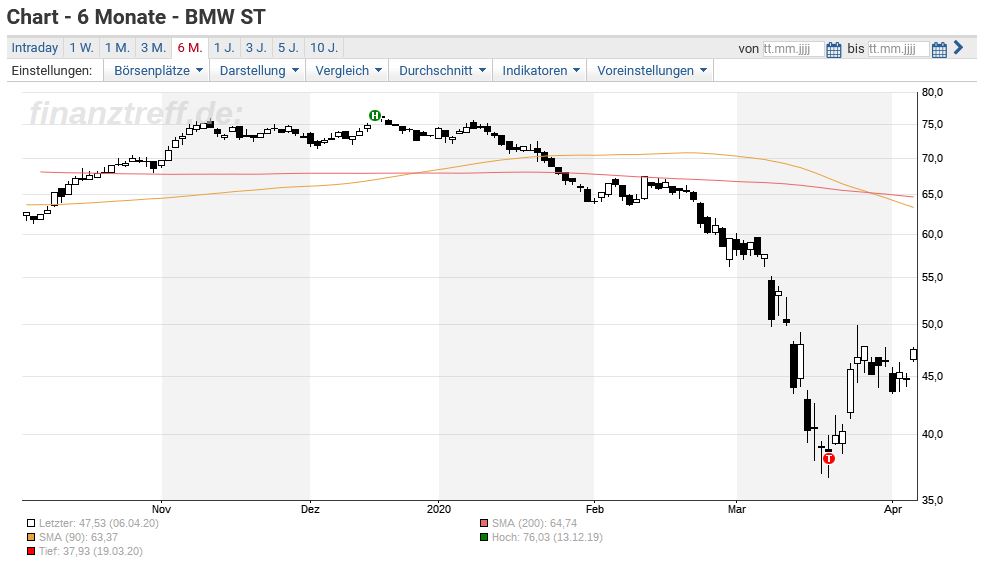Viewport: 987px width, 563px height.
Task: Switch to the Intraday tab
Action: [x=35, y=48]
